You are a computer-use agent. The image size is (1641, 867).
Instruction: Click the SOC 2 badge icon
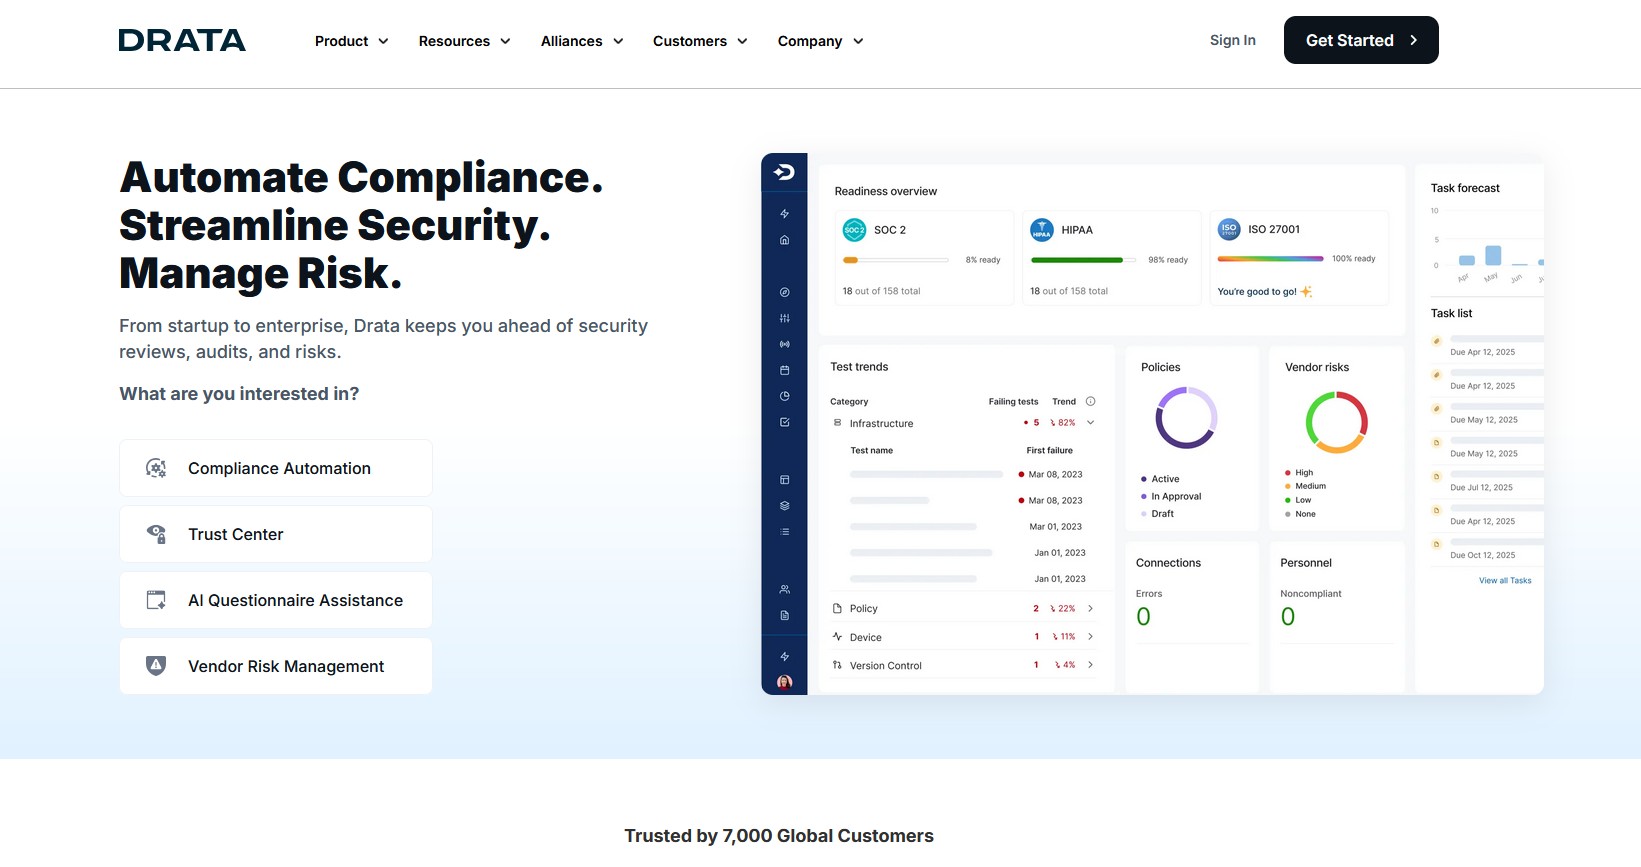854,230
